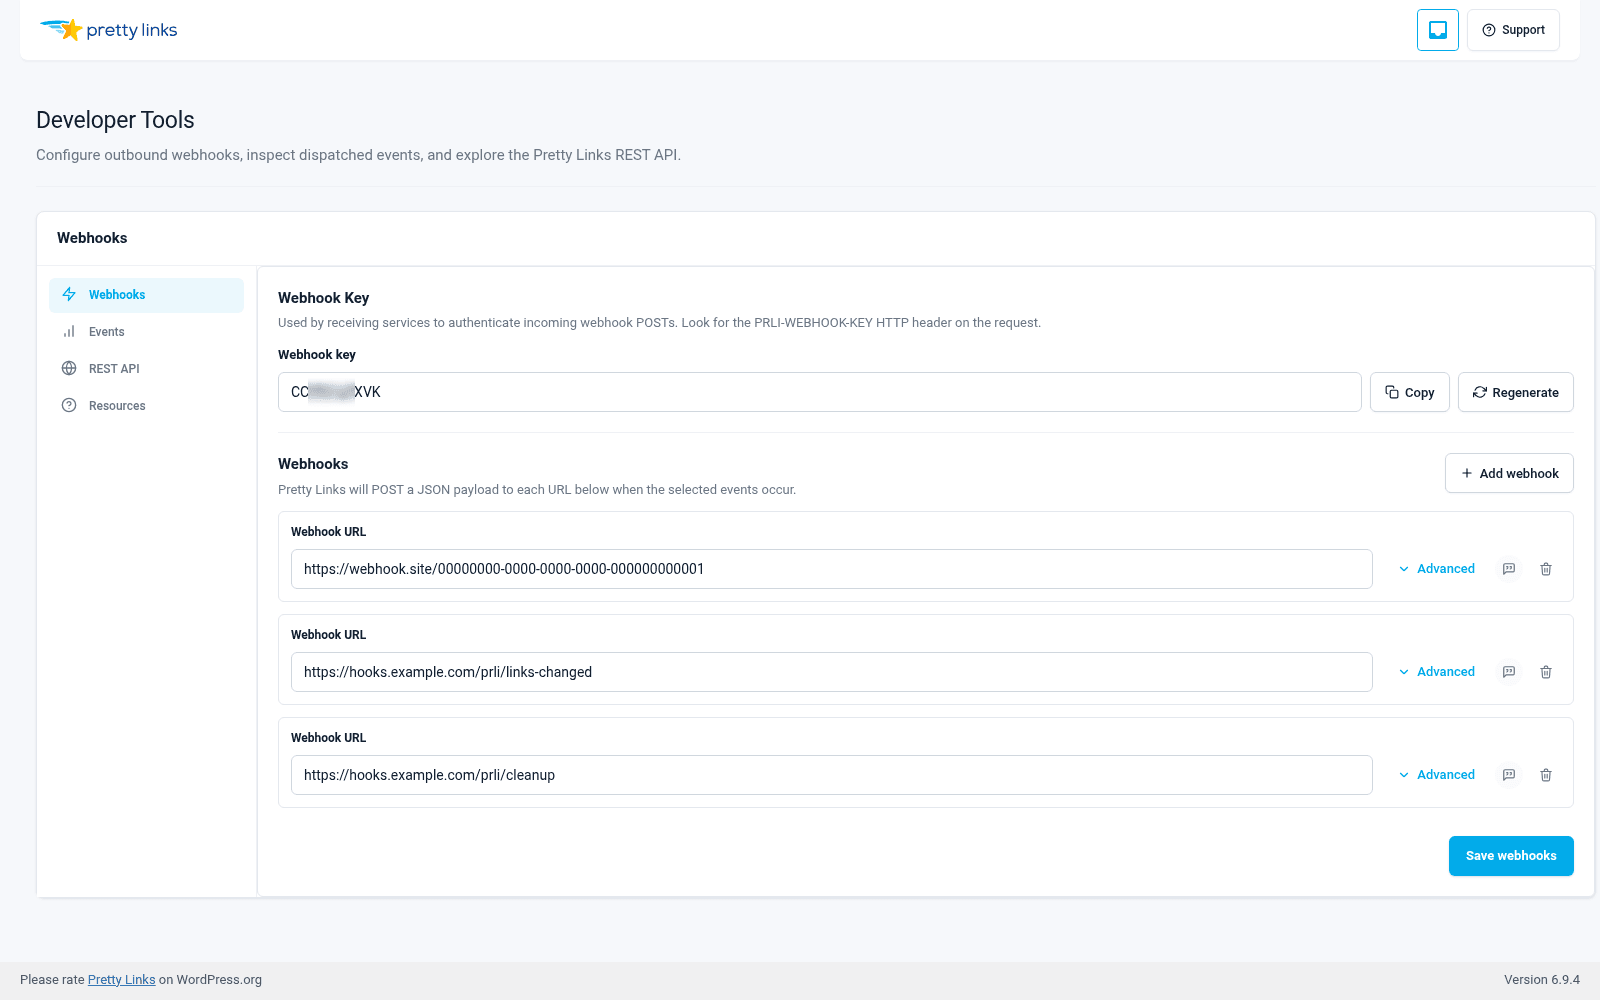Focus the Webhook key field
The width and height of the screenshot is (1600, 1000).
(x=819, y=392)
